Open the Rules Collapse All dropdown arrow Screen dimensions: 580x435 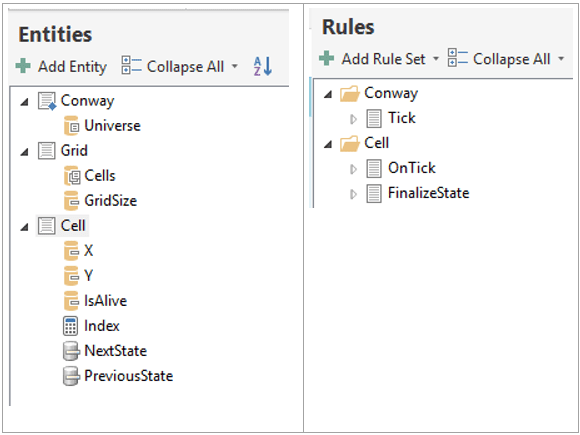coord(561,58)
